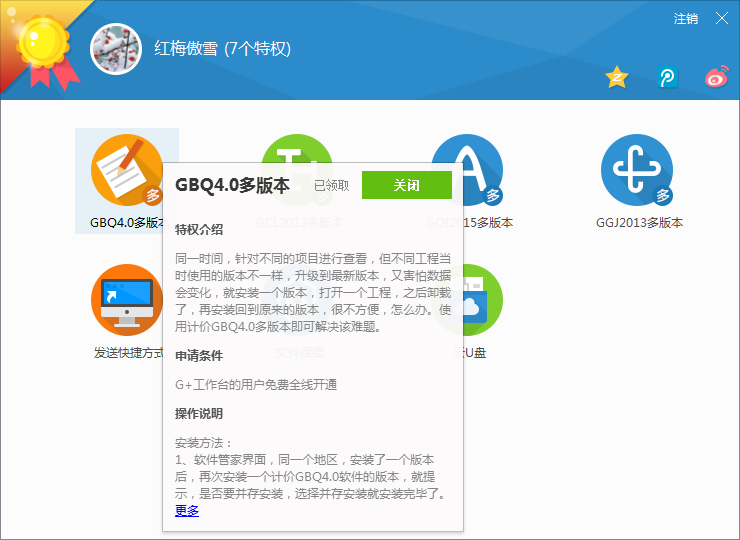Close the window with the X button
The width and height of the screenshot is (740, 540).
click(722, 18)
